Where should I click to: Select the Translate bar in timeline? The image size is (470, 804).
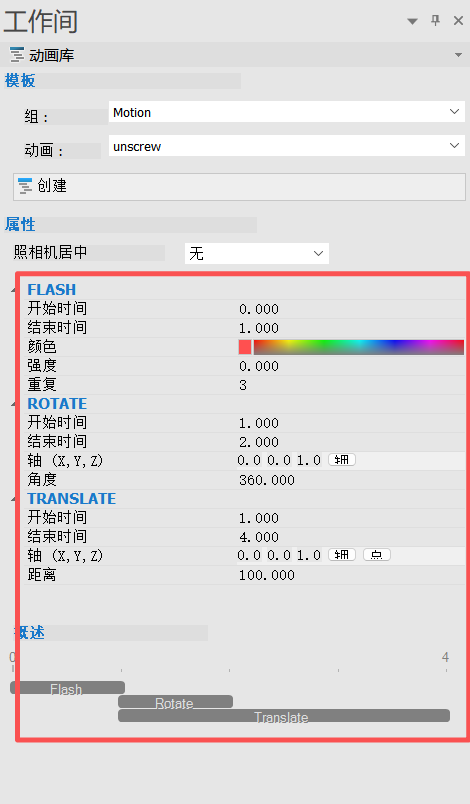284,716
